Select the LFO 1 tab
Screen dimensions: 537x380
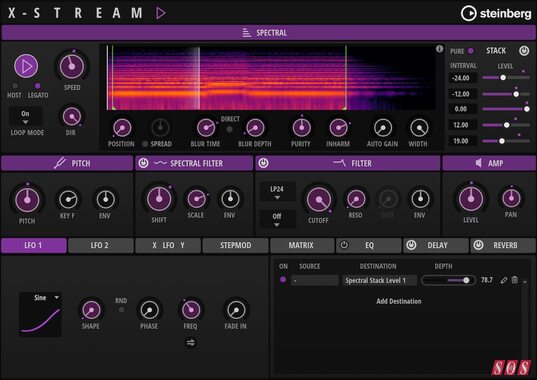tap(34, 245)
